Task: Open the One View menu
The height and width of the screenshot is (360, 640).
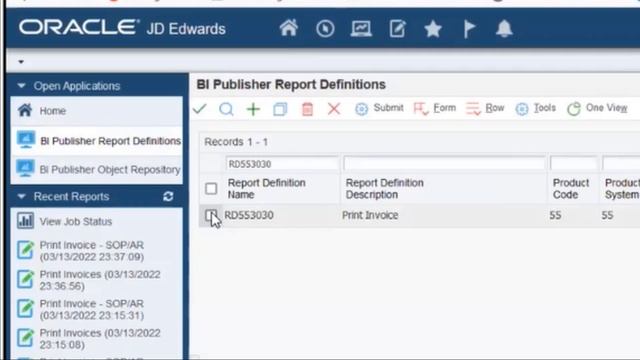Action: click(597, 109)
